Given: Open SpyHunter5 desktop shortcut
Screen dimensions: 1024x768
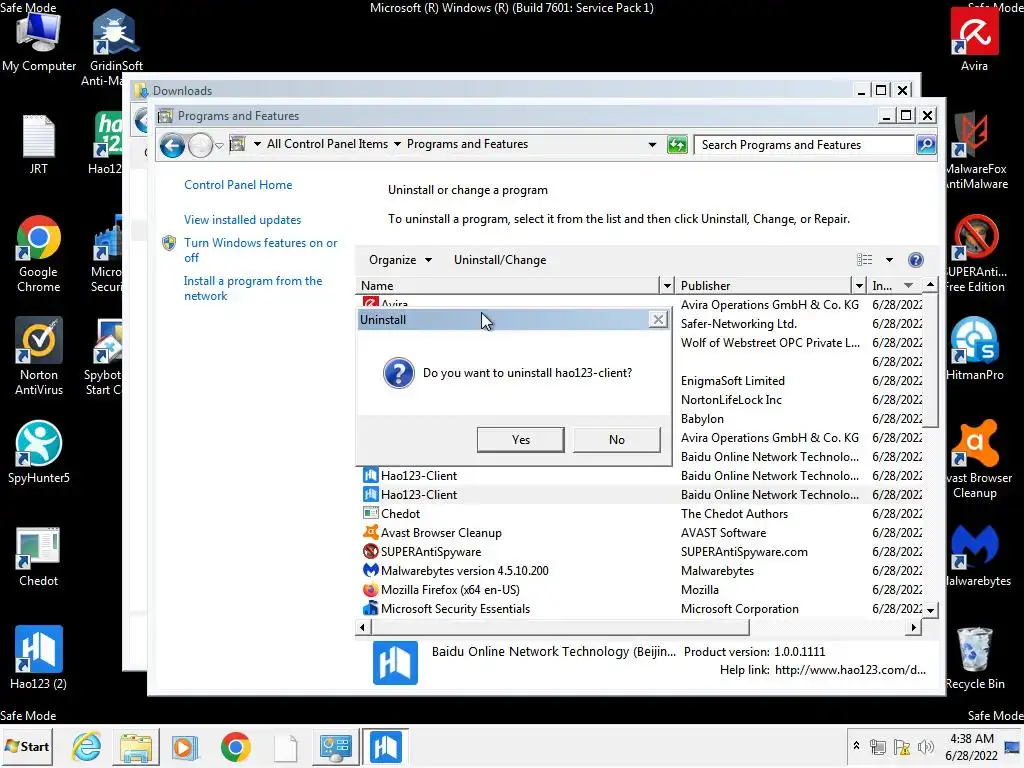Looking at the screenshot, I should [39, 452].
